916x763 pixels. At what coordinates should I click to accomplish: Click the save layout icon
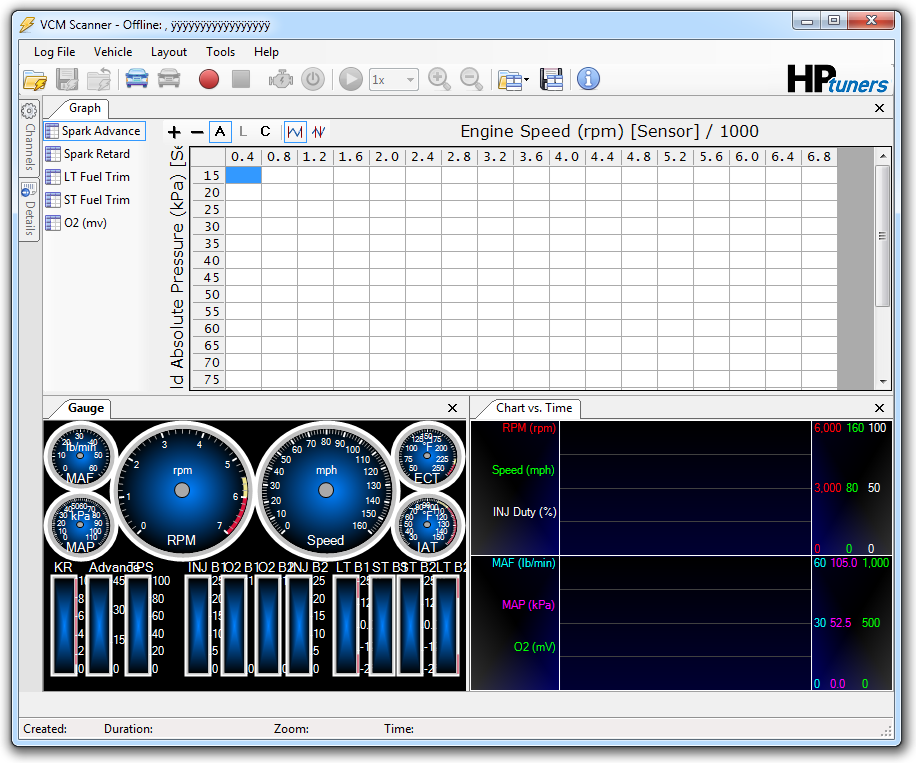pyautogui.click(x=551, y=79)
